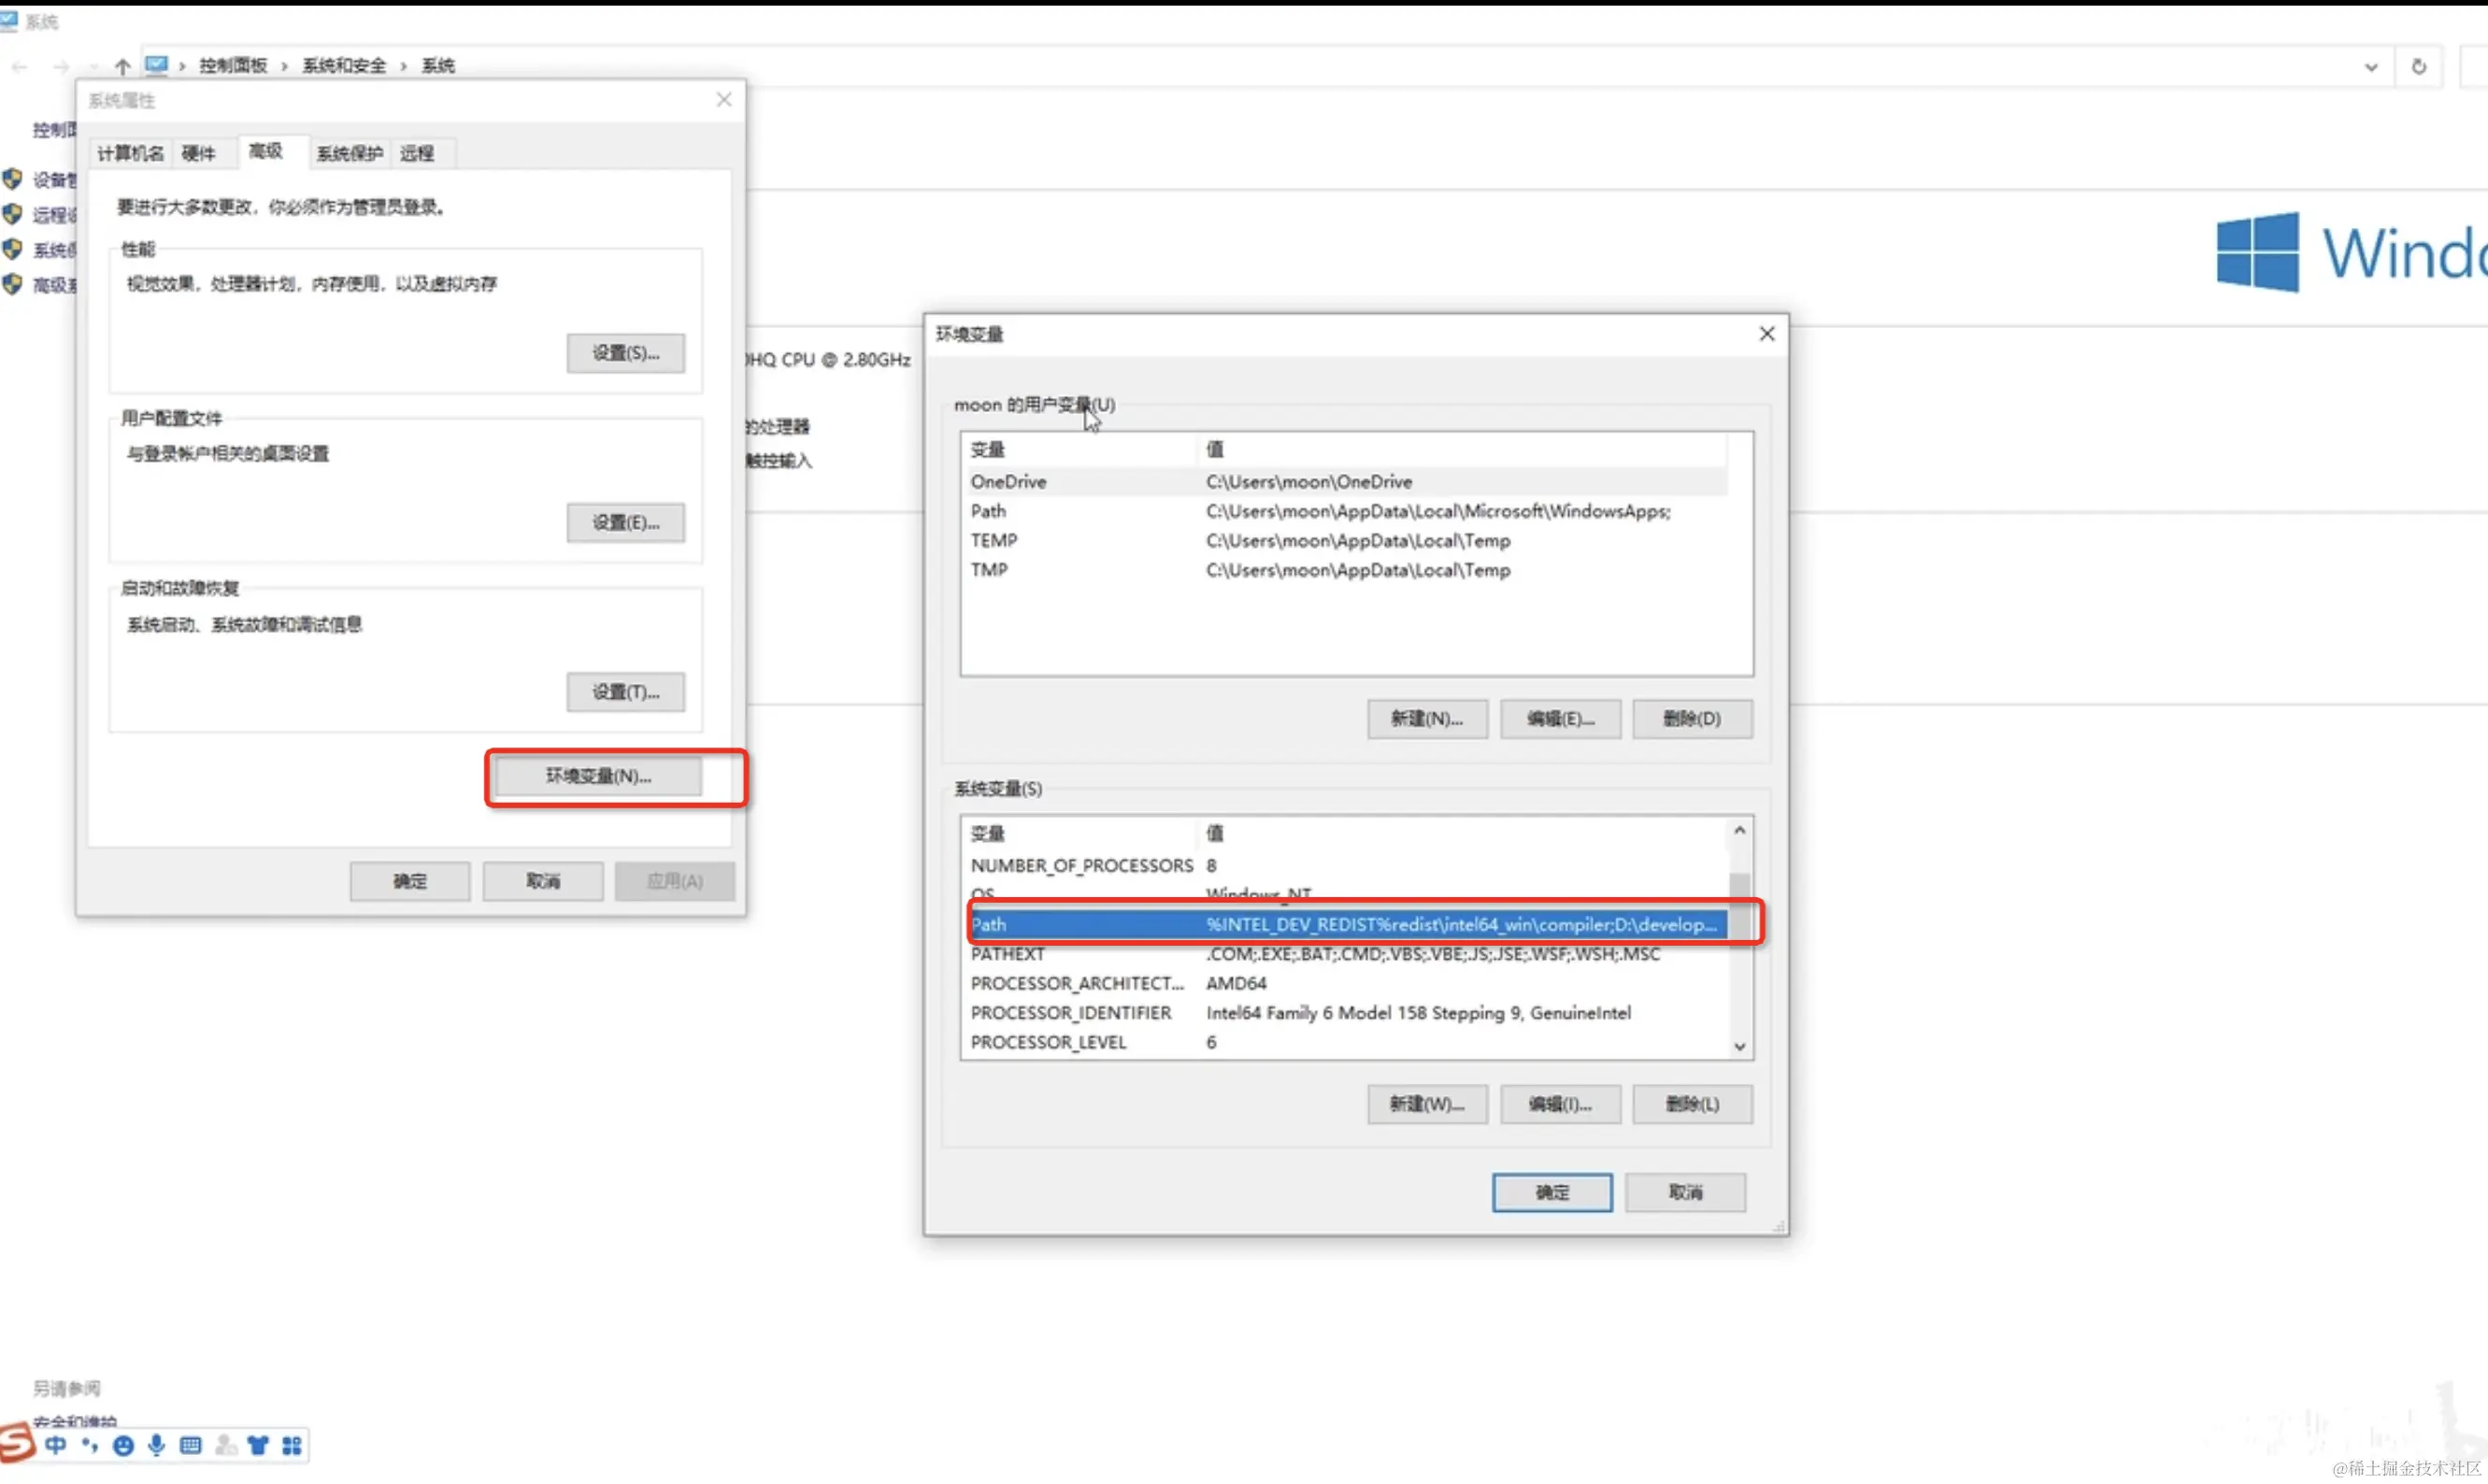This screenshot has width=2488, height=1484.
Task: Select the Path row in the system variables
Action: (x=1345, y=924)
